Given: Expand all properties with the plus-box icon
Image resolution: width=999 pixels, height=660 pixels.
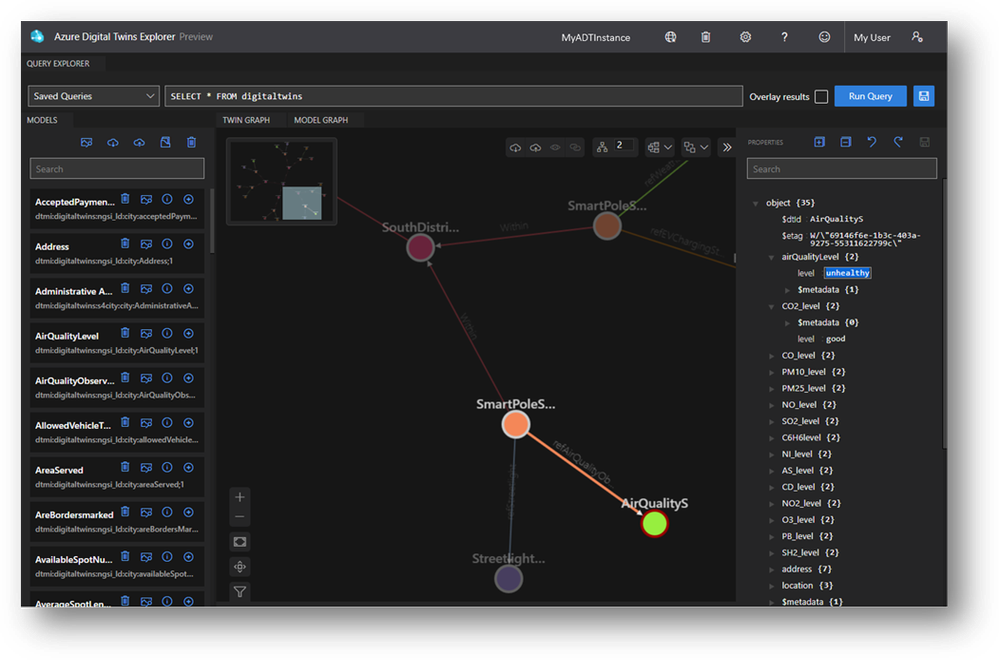Looking at the screenshot, I should pos(819,143).
